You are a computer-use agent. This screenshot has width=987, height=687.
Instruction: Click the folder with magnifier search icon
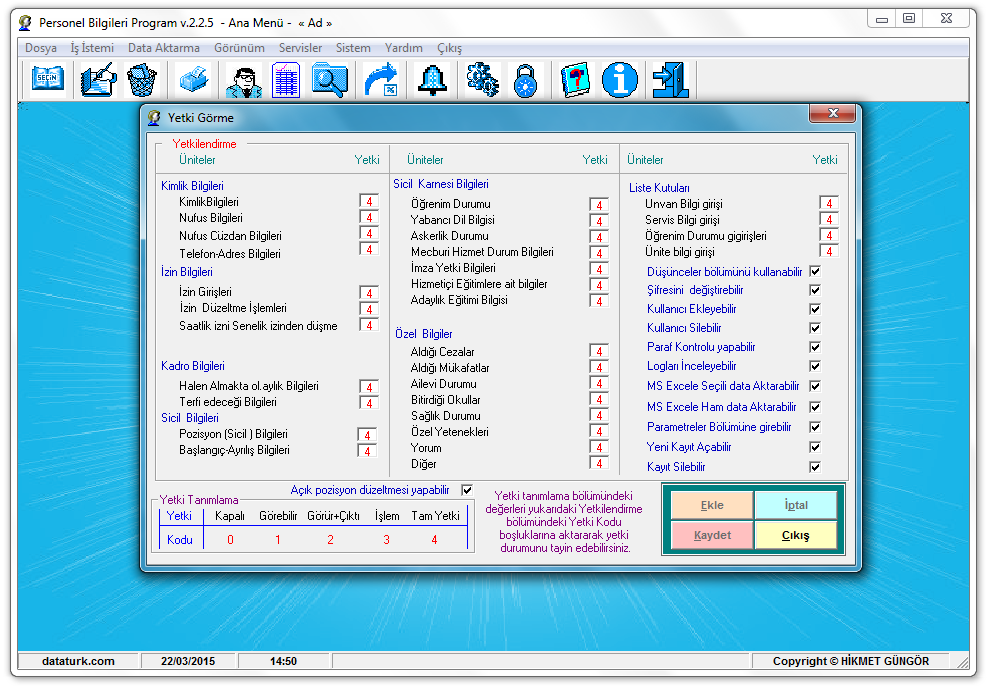[x=329, y=80]
